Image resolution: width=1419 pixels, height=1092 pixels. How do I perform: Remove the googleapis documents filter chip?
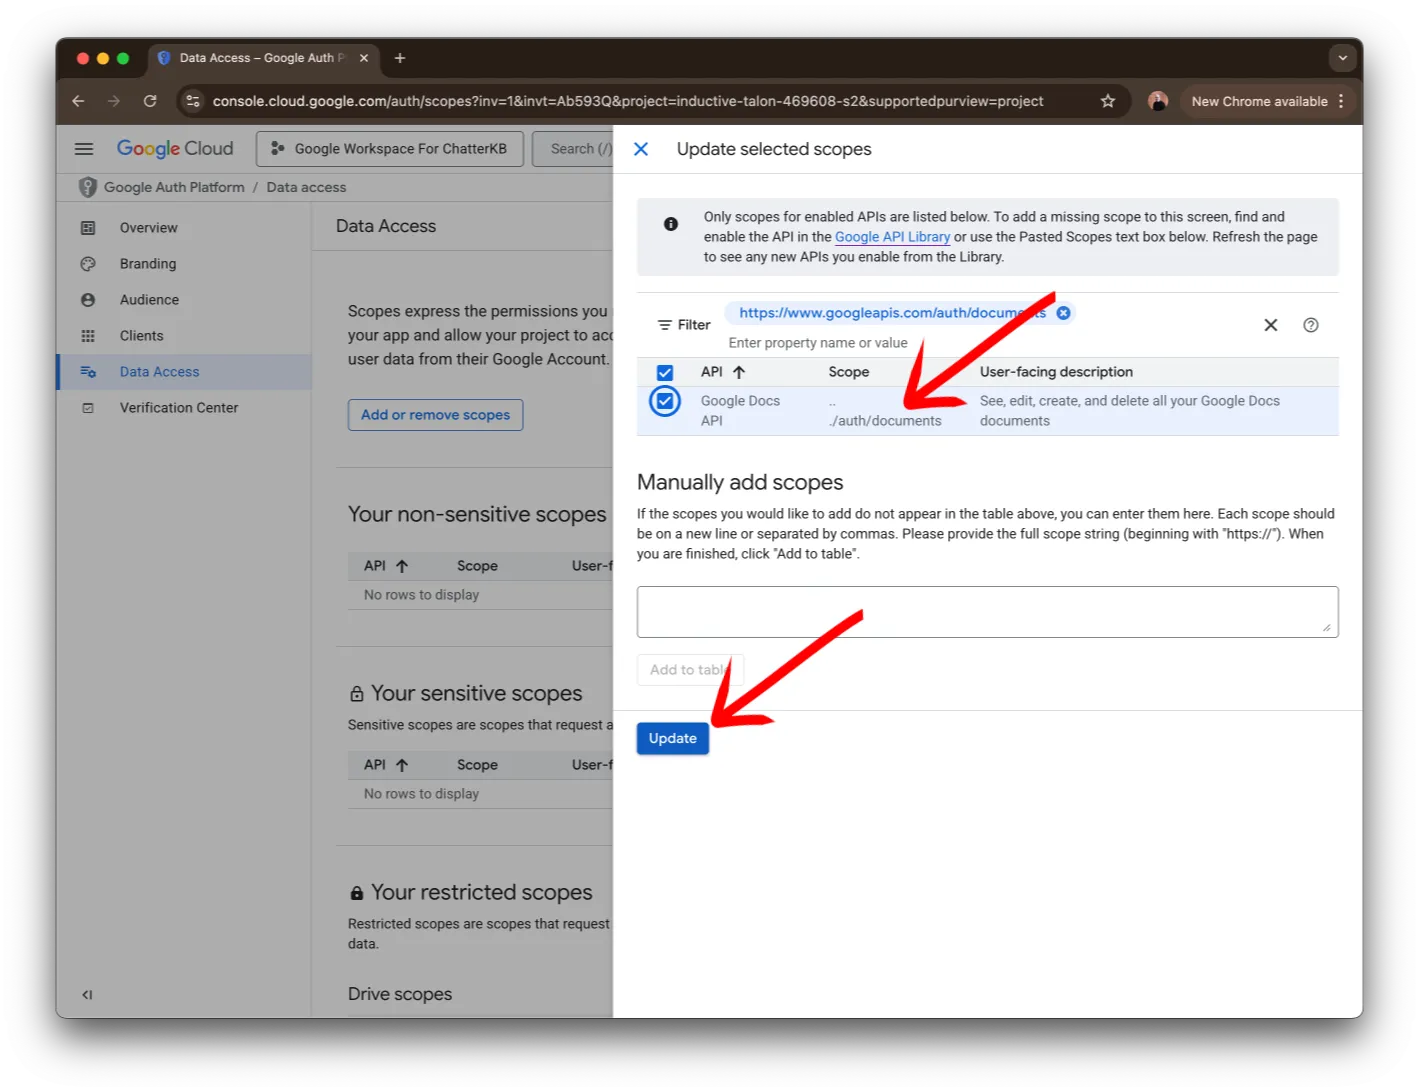coord(1063,313)
